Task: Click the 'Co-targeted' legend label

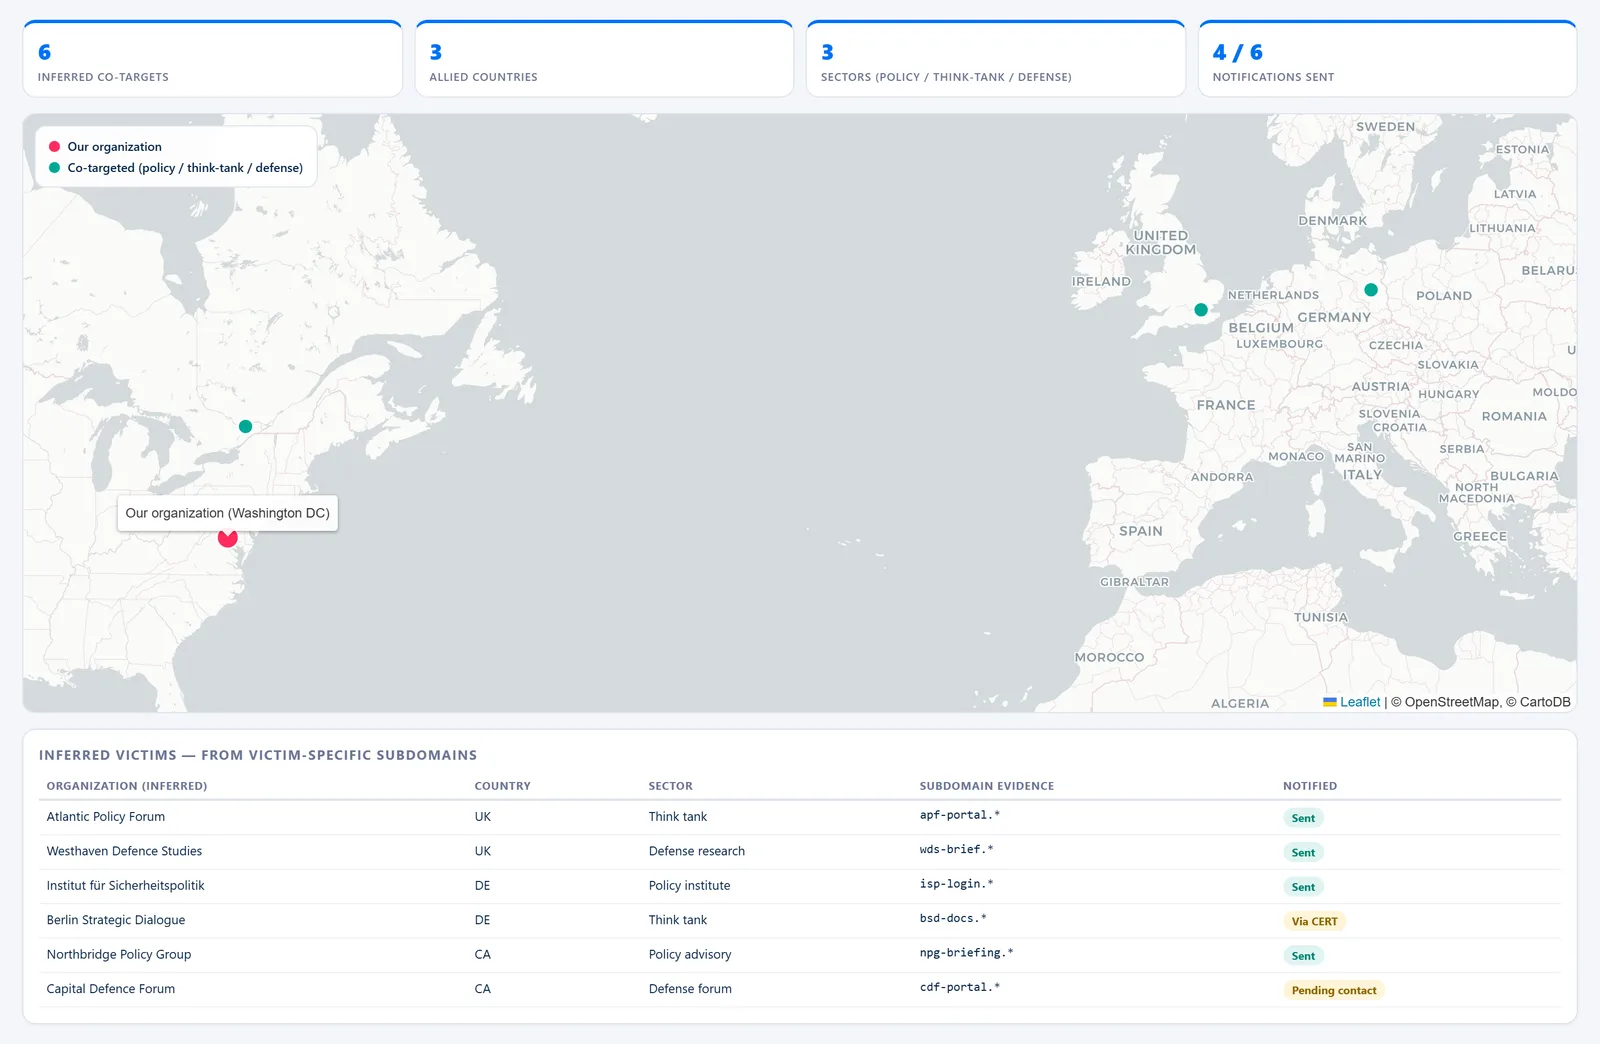Action: coord(185,168)
